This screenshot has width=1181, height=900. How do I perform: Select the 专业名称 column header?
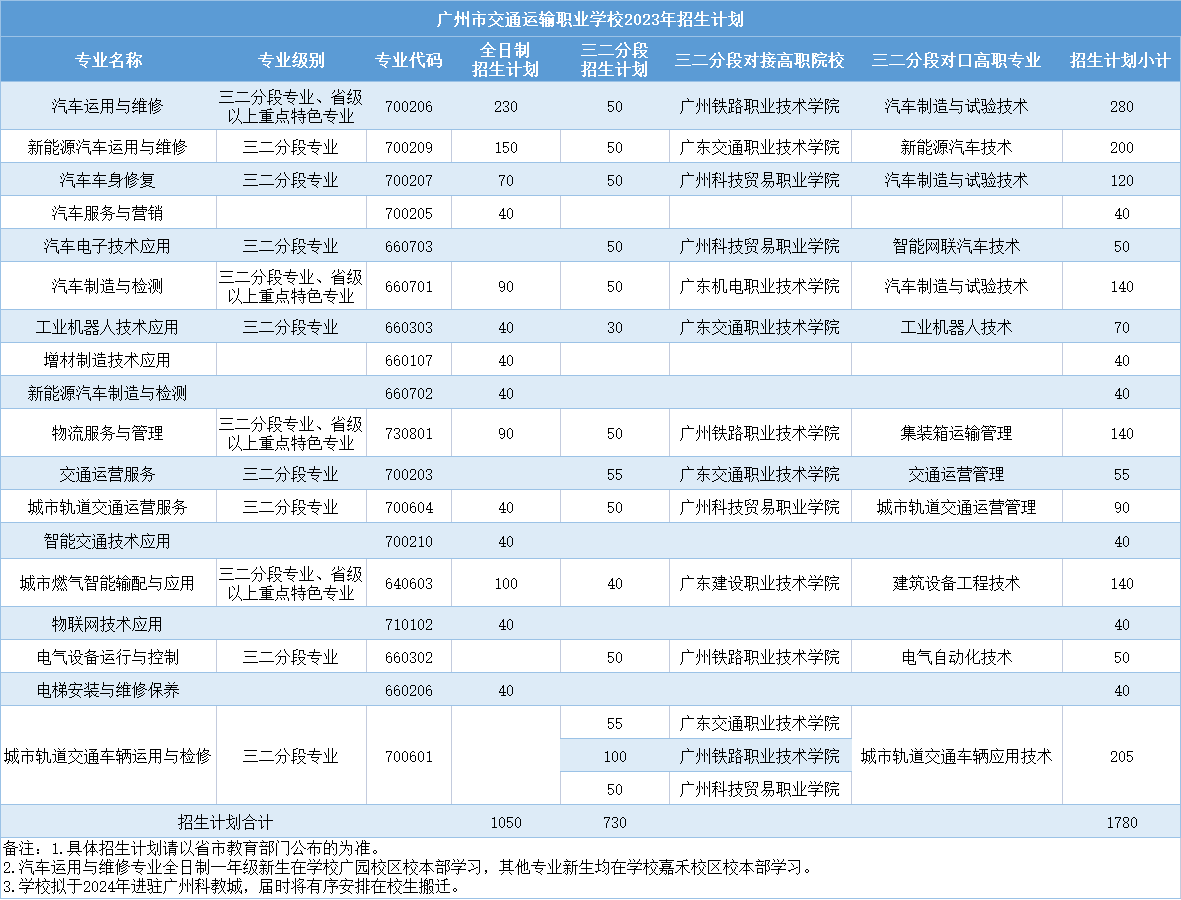[108, 60]
